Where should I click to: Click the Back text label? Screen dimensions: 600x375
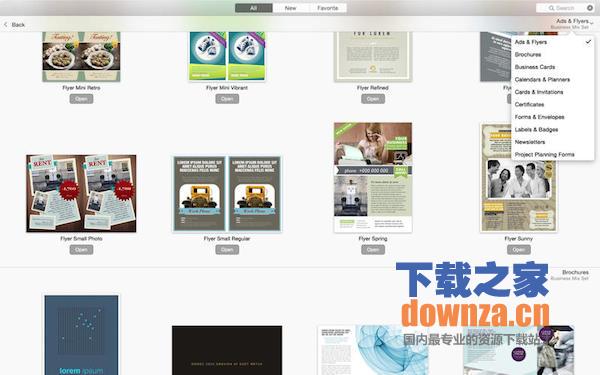pos(18,24)
